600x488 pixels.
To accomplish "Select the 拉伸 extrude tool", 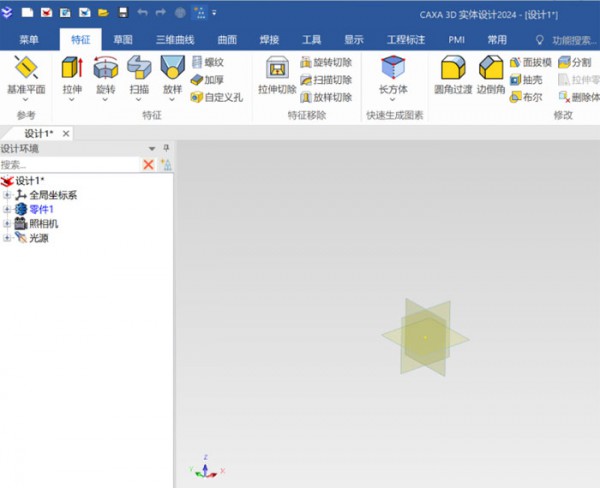I will click(72, 75).
